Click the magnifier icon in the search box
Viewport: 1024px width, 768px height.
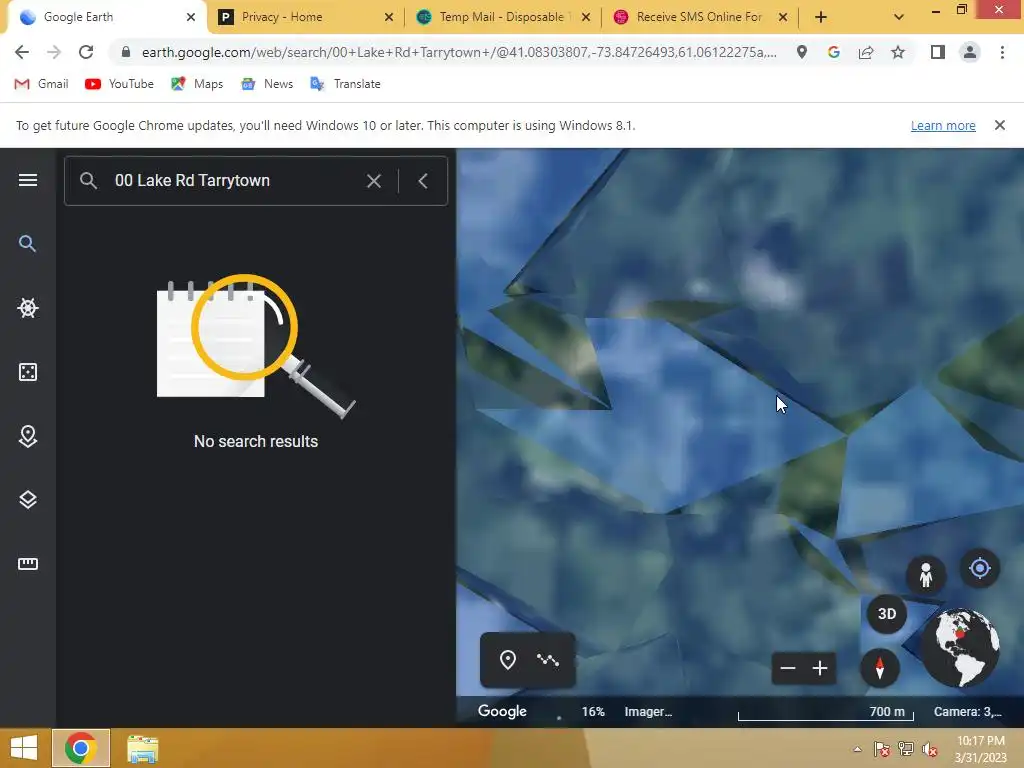[x=89, y=181]
